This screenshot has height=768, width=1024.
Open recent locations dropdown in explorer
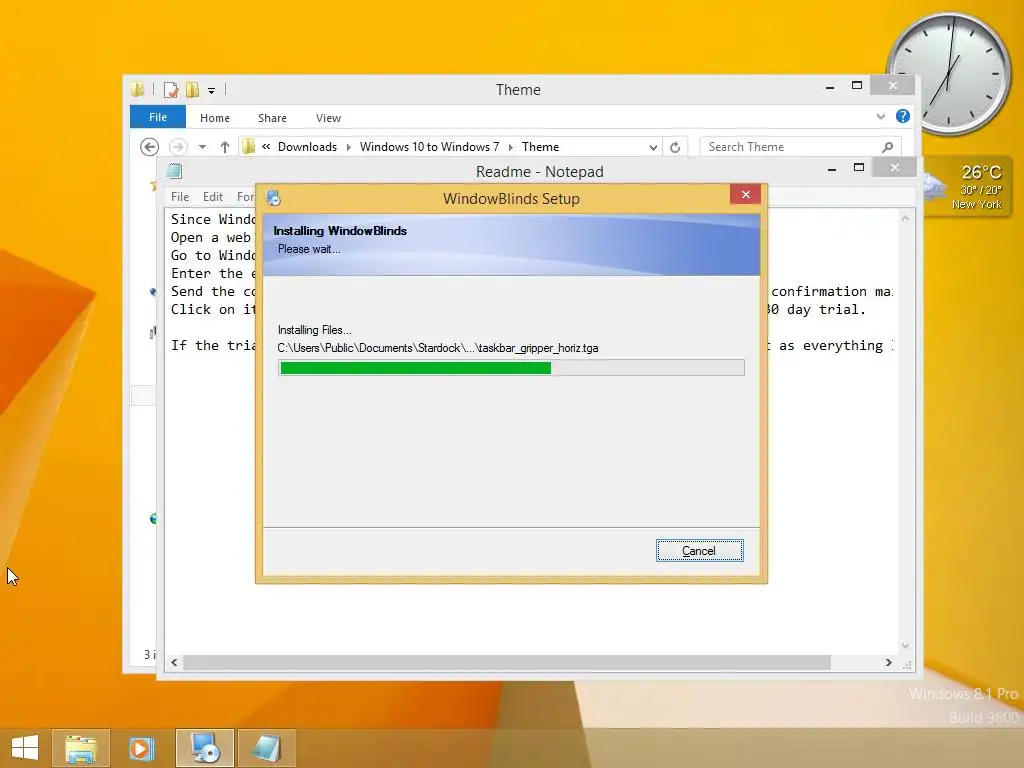point(202,147)
